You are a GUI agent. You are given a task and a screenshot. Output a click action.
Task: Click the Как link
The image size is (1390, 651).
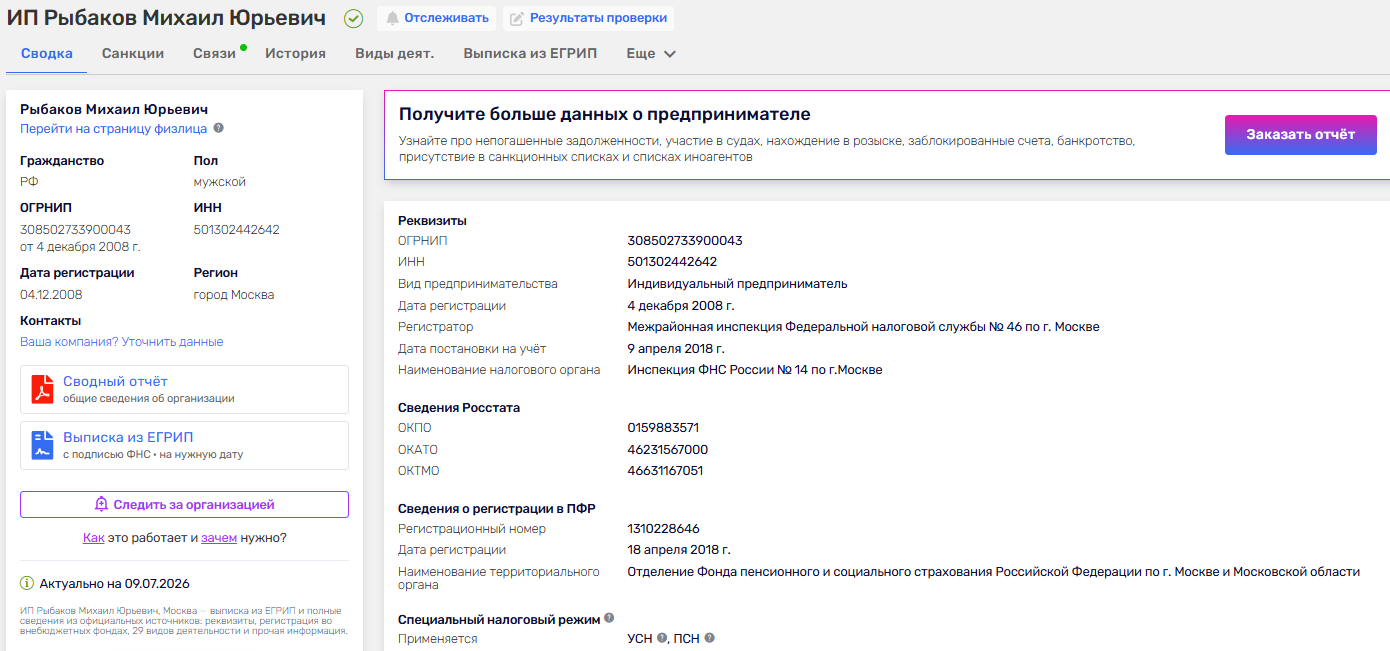pyautogui.click(x=94, y=538)
